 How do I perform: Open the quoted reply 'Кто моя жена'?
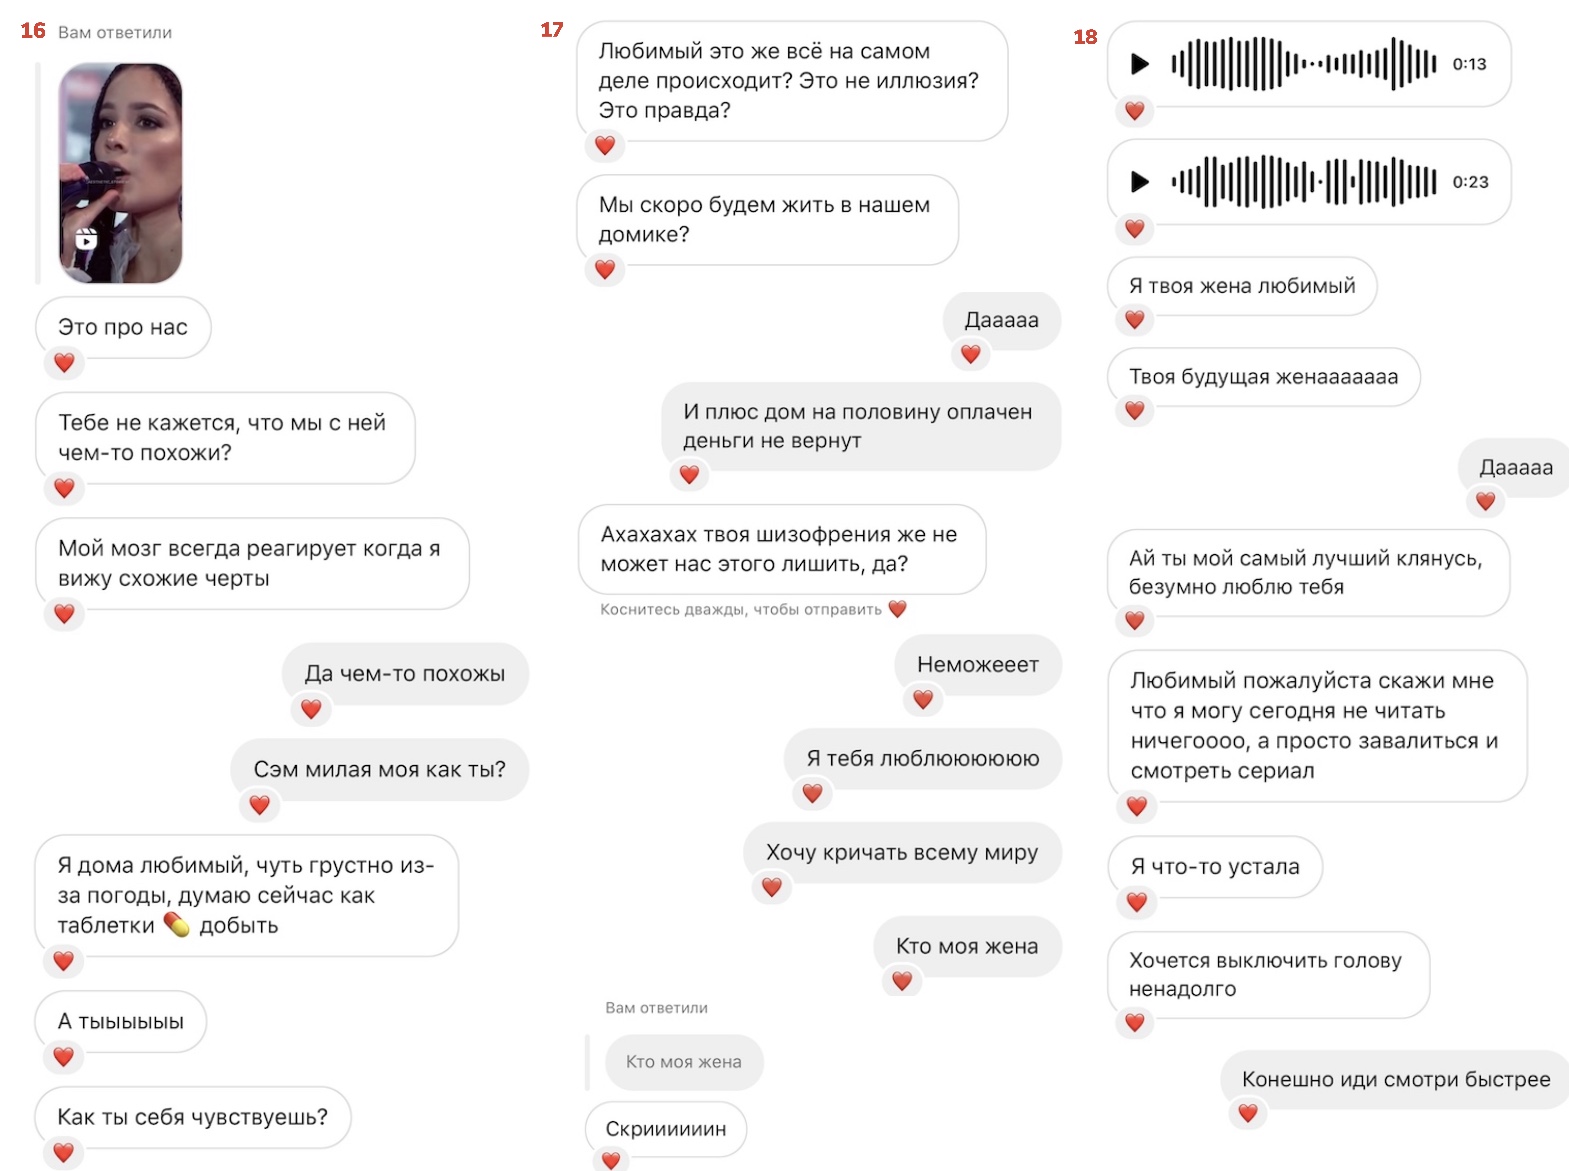point(684,1062)
